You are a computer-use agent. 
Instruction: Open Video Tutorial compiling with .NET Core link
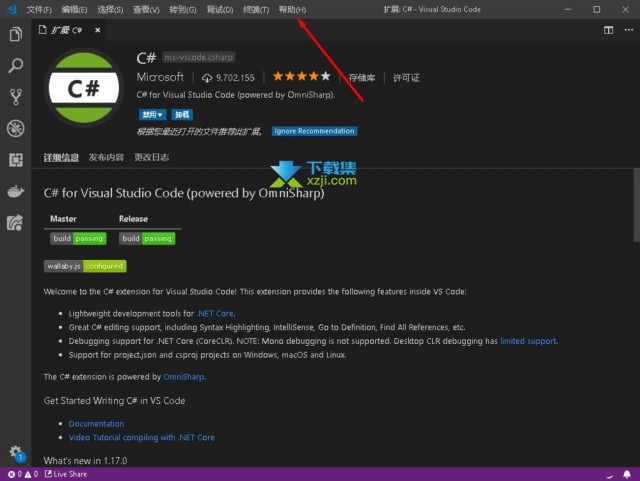(141, 437)
